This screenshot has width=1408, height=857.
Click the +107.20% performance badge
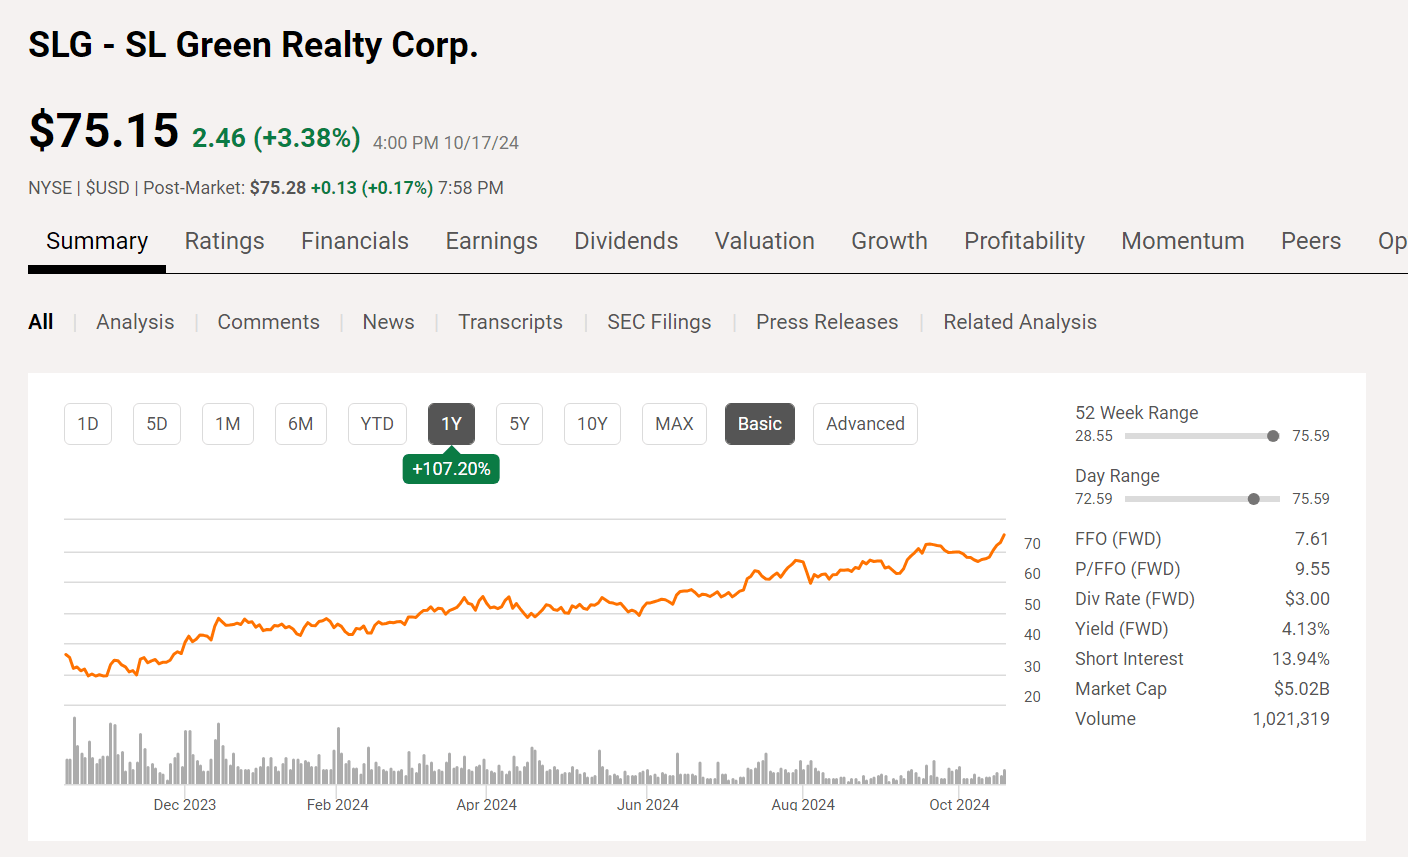pos(451,467)
